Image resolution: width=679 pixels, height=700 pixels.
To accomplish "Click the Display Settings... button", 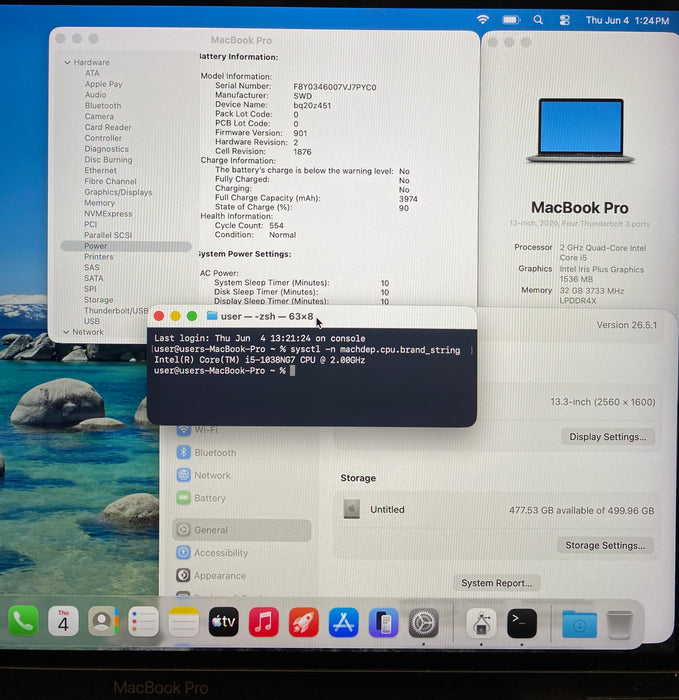I will point(607,437).
